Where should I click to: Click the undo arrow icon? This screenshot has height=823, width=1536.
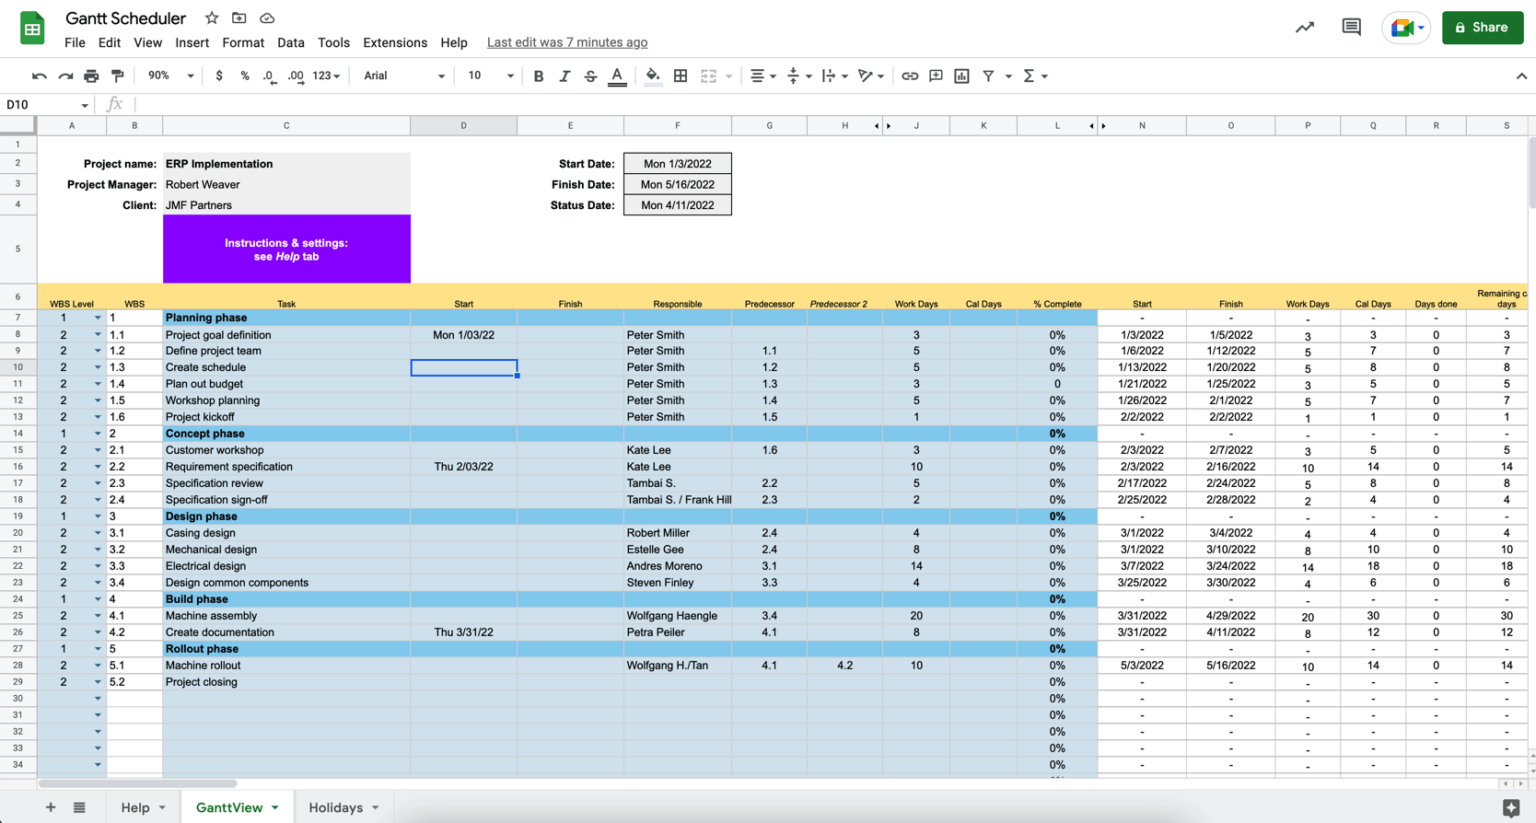coord(39,76)
